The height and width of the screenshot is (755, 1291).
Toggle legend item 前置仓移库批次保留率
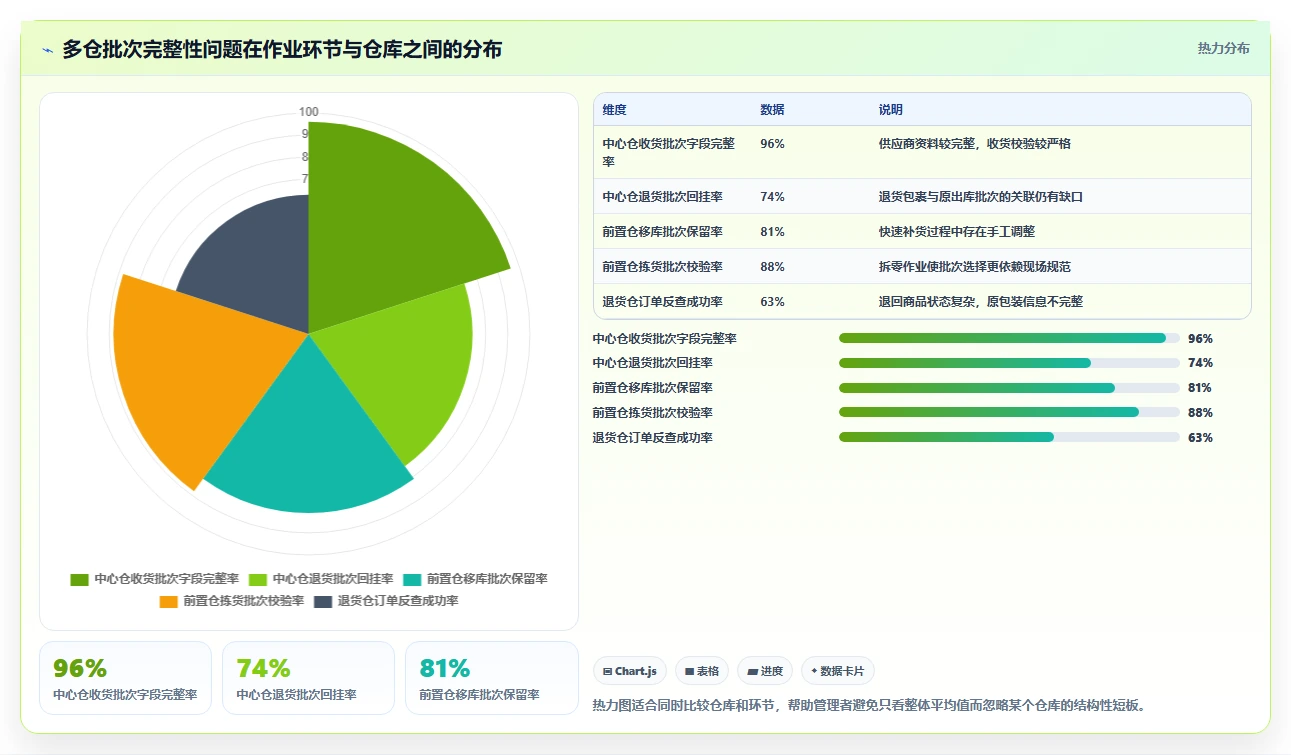tap(475, 579)
